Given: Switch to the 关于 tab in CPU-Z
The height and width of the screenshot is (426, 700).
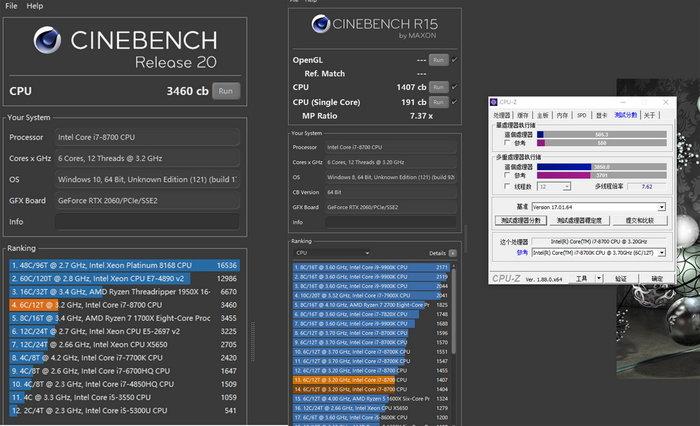Looking at the screenshot, I should point(650,115).
